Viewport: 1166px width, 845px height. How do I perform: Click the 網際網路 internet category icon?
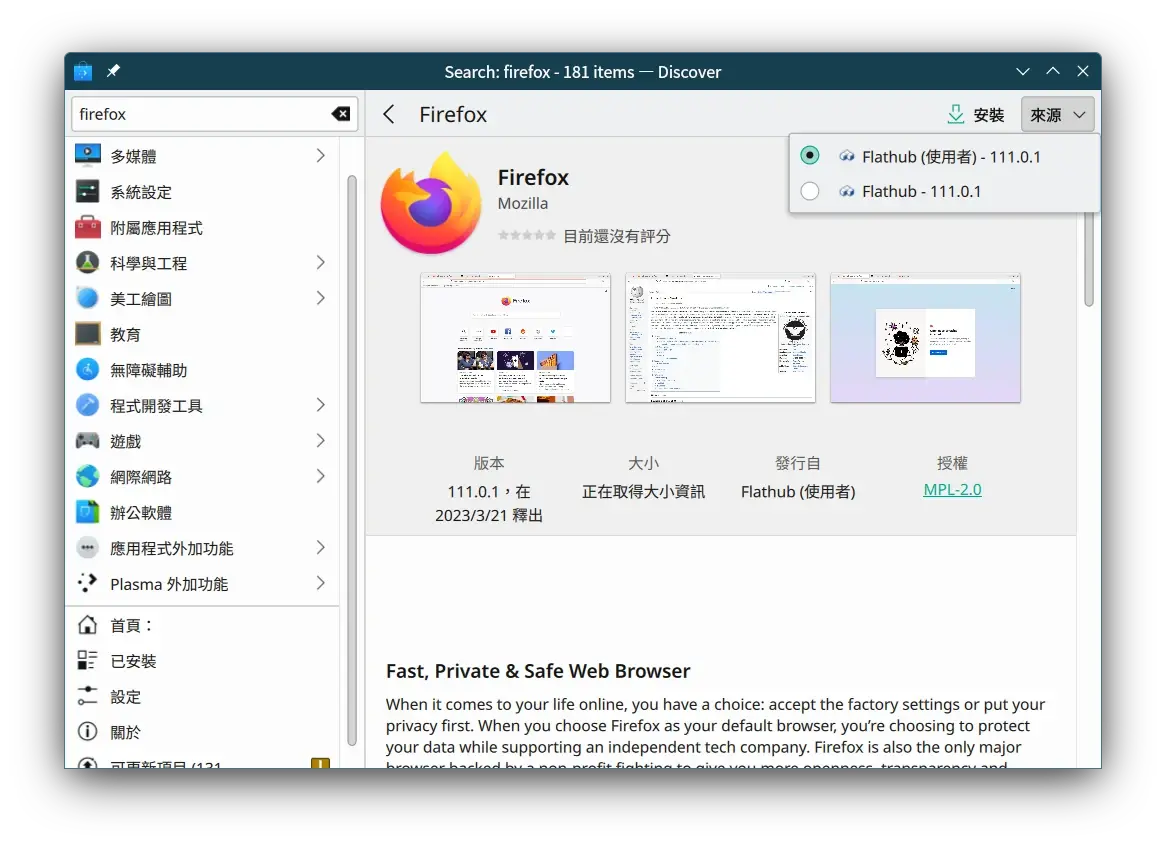[86, 476]
